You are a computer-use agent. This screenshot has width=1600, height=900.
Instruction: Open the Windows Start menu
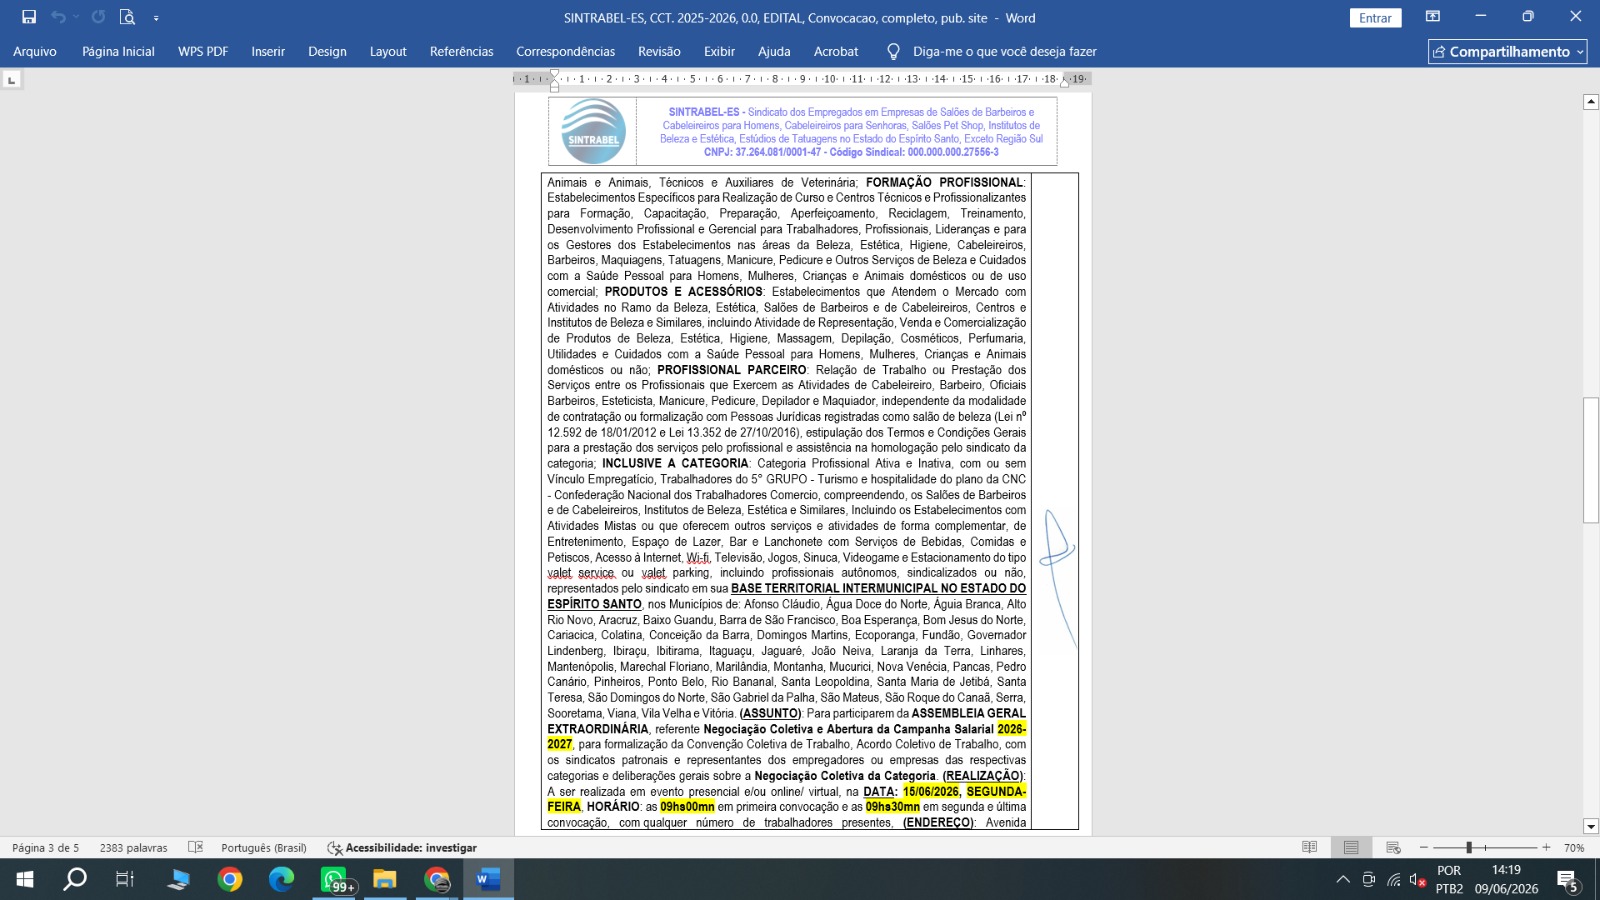pos(24,880)
